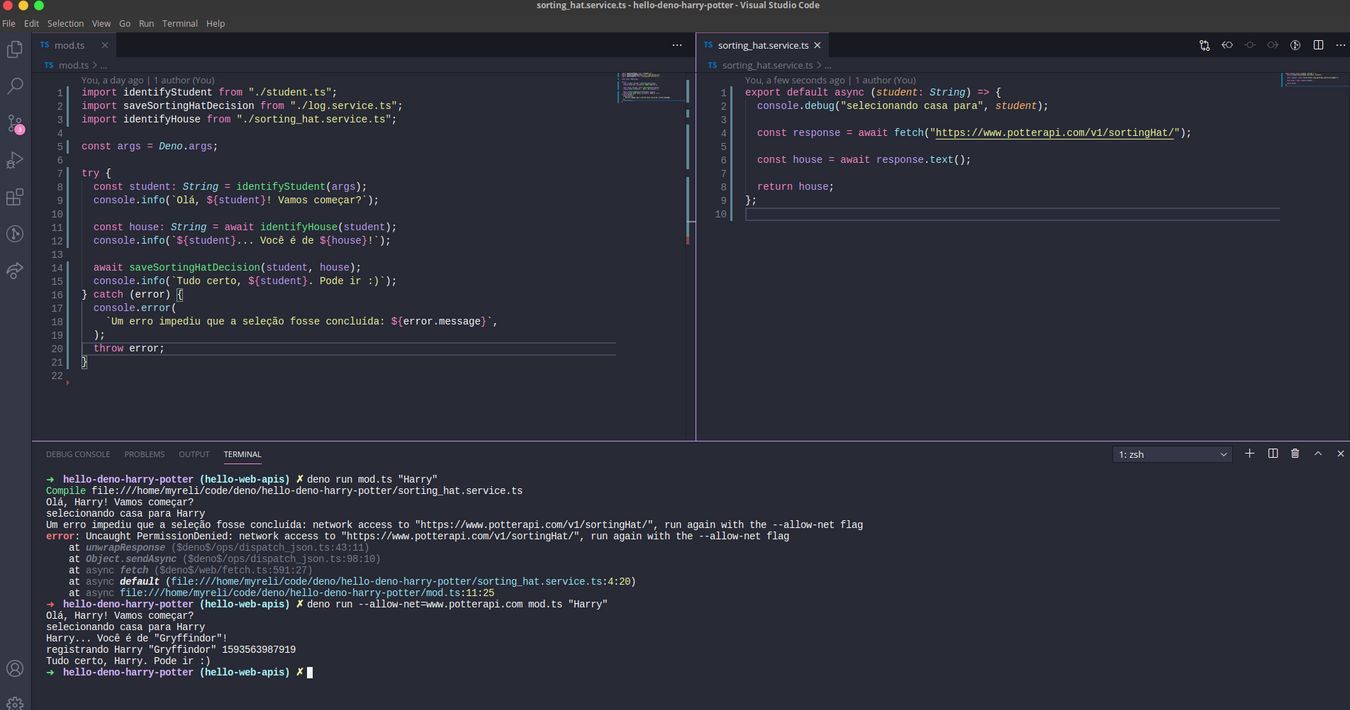Close the sorting_hat.service.ts editor tab

click(817, 45)
